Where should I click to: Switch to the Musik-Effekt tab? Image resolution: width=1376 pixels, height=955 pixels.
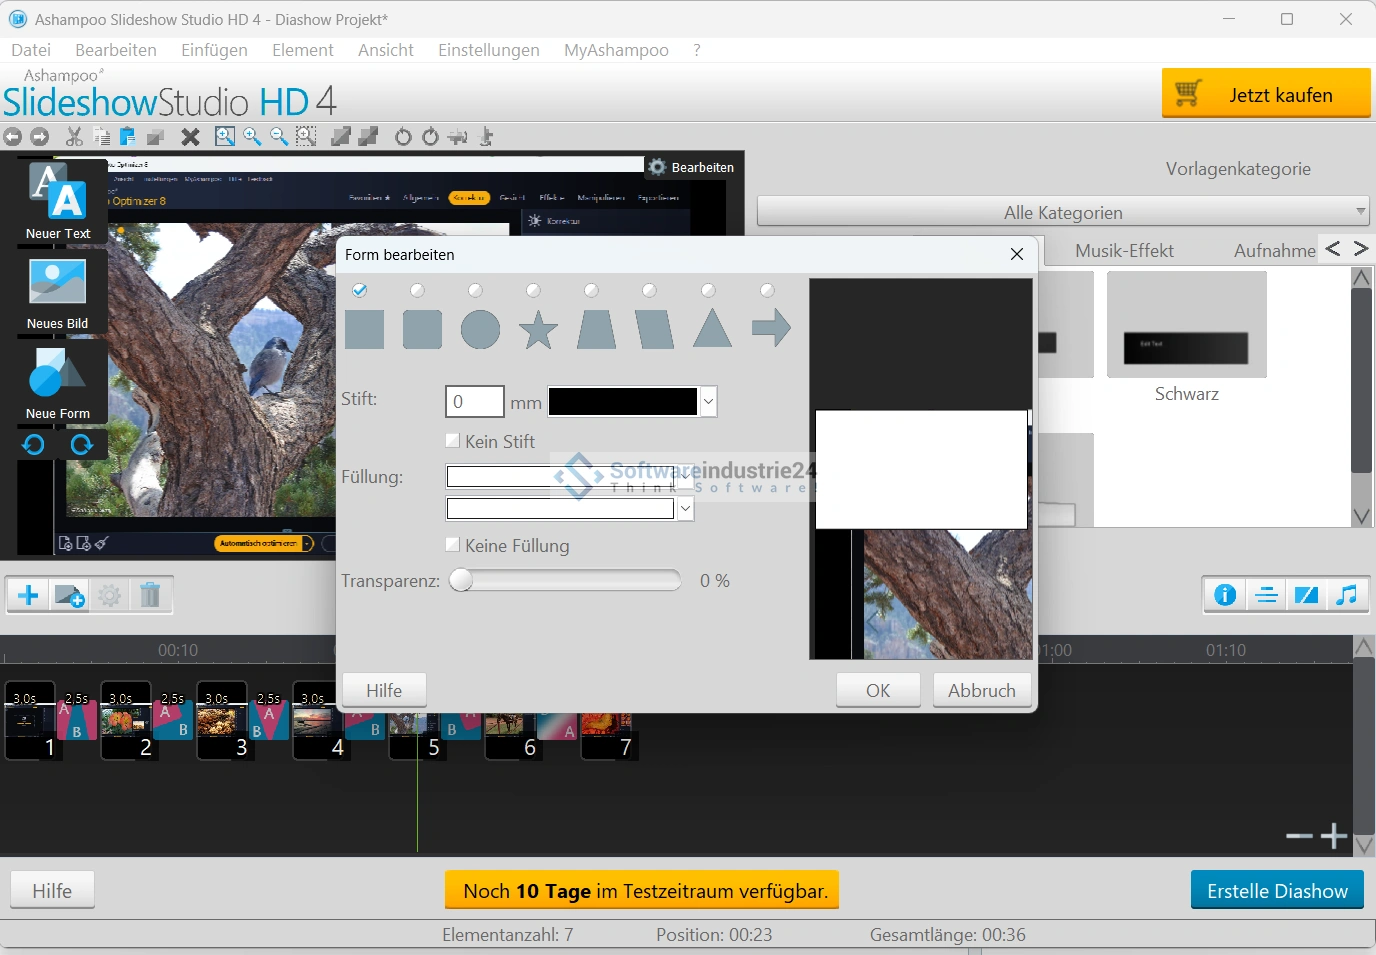point(1124,251)
